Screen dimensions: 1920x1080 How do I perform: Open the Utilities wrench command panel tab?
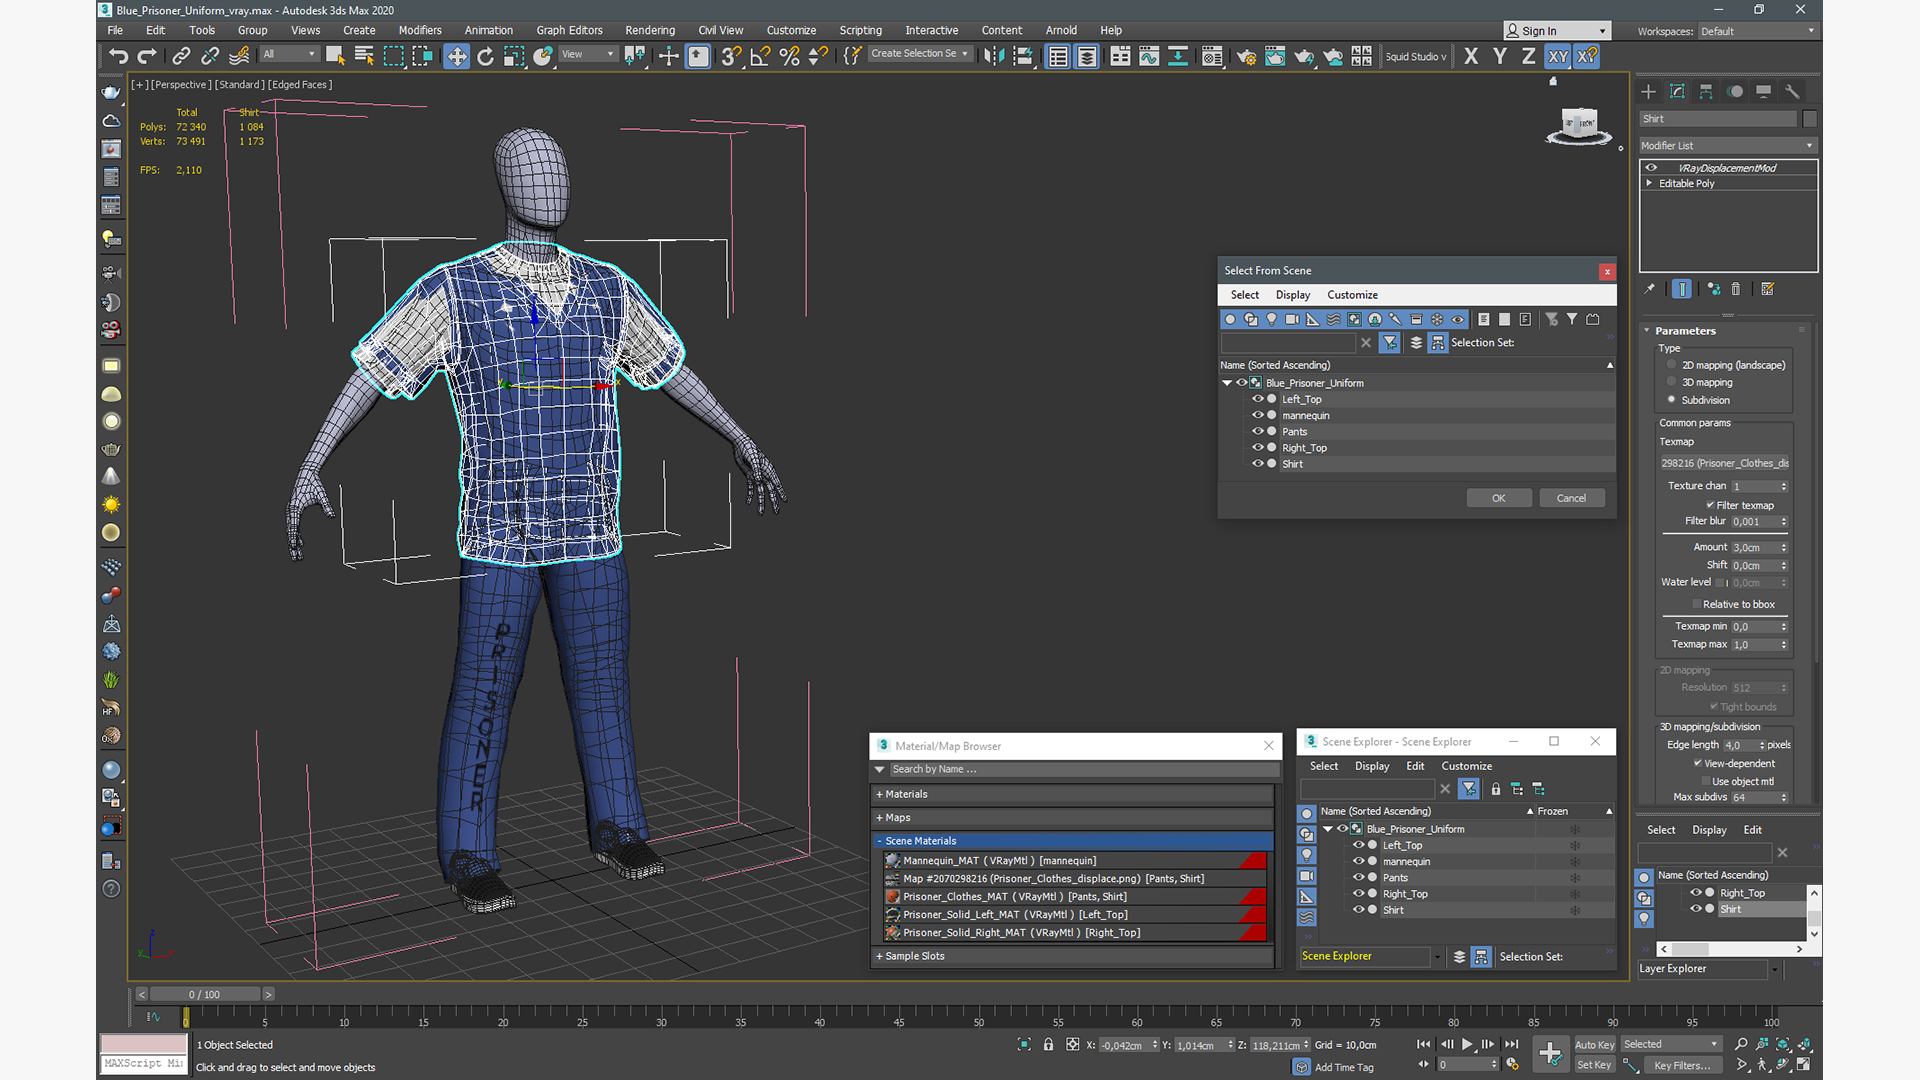[1792, 91]
